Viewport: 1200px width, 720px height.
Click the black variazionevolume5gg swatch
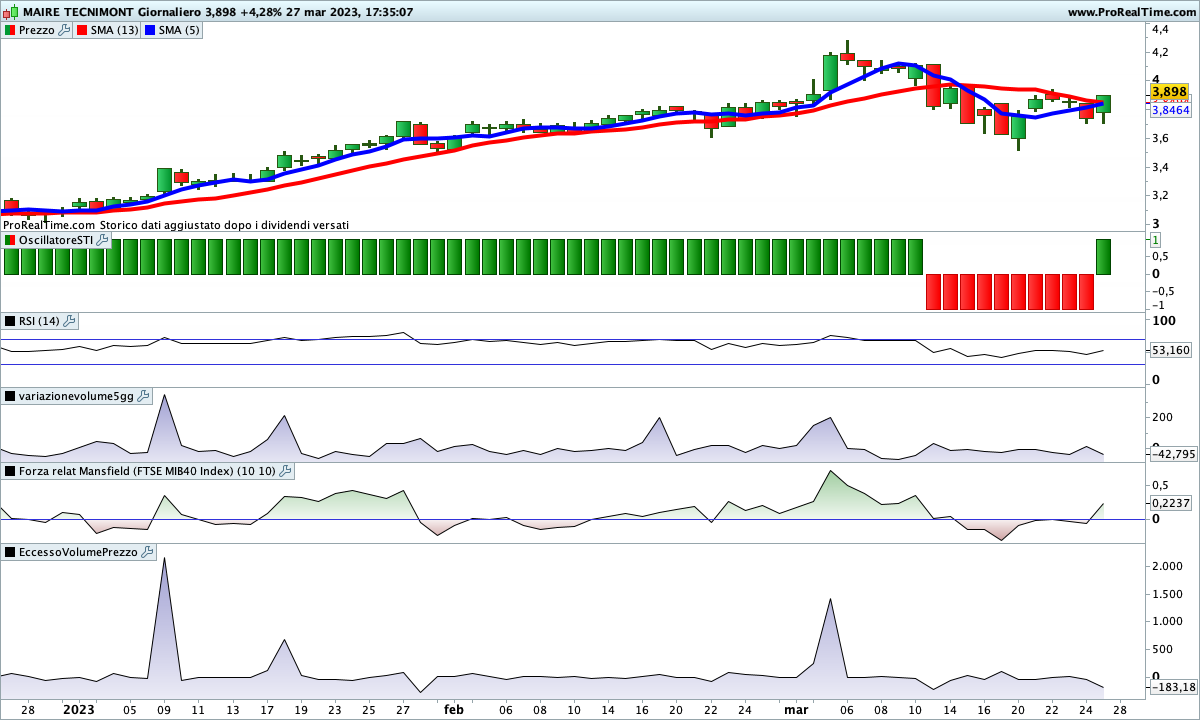point(10,396)
